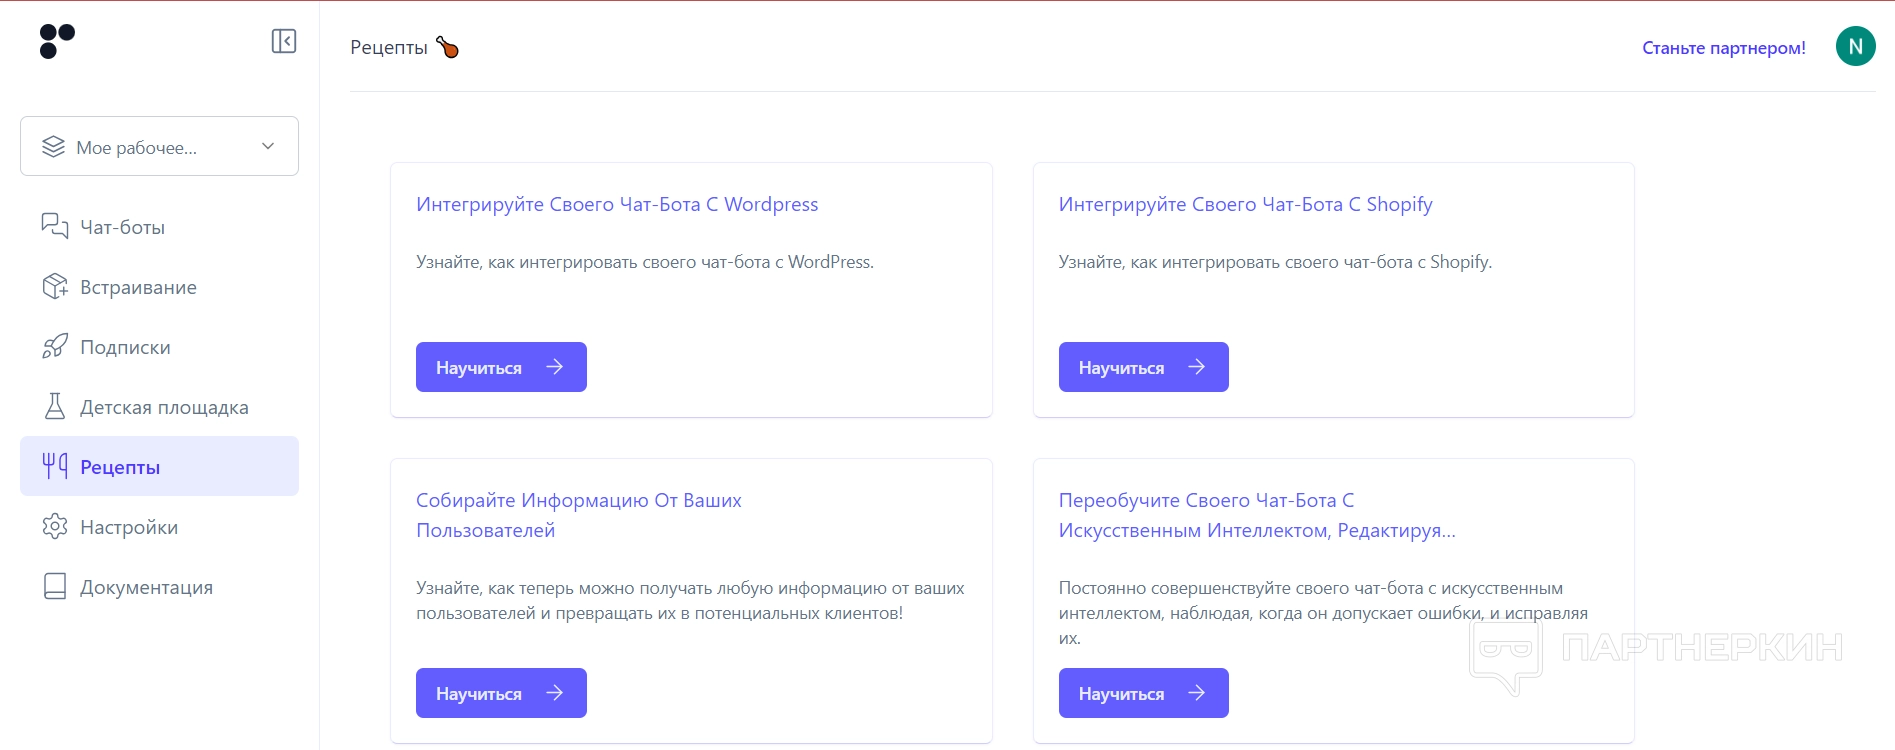The height and width of the screenshot is (750, 1895).
Task: Click the Подписки rocket icon
Action: click(55, 347)
